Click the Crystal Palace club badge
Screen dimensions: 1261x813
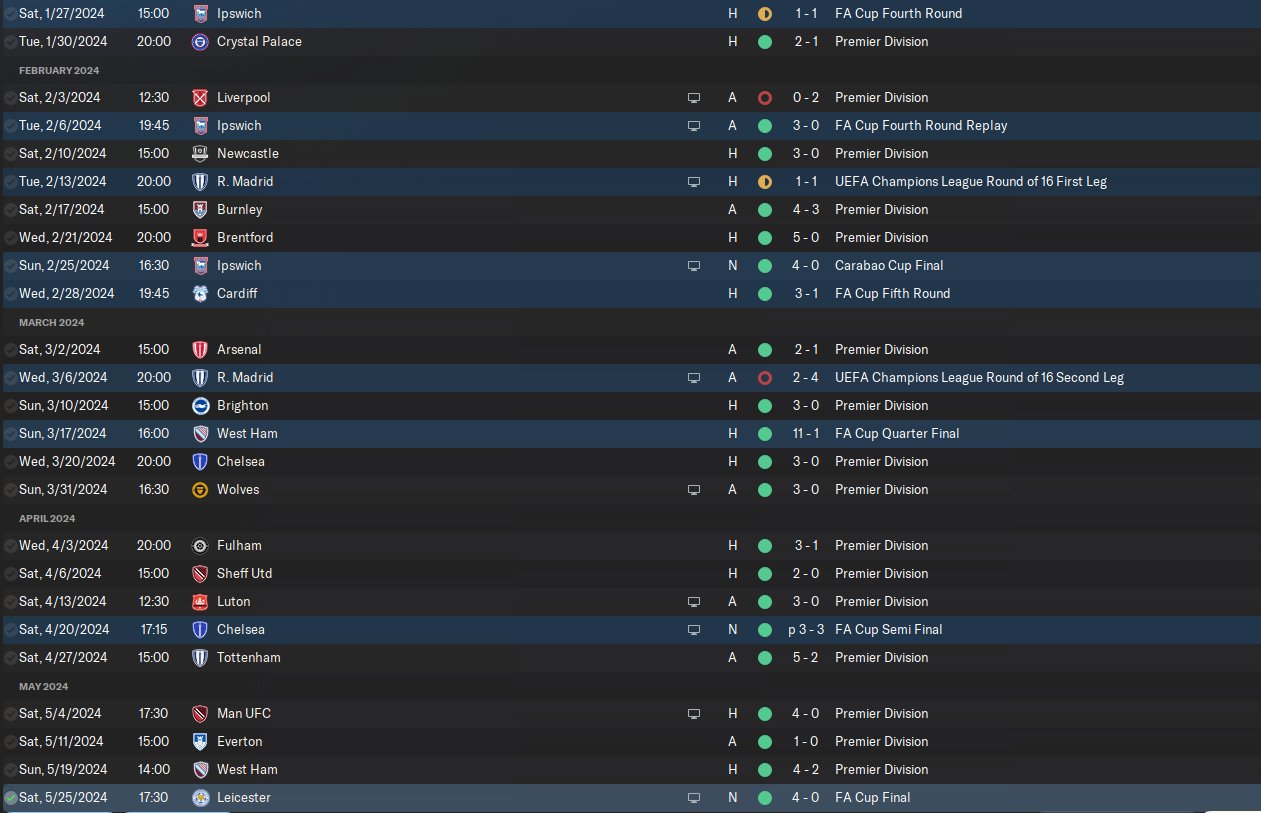(200, 41)
